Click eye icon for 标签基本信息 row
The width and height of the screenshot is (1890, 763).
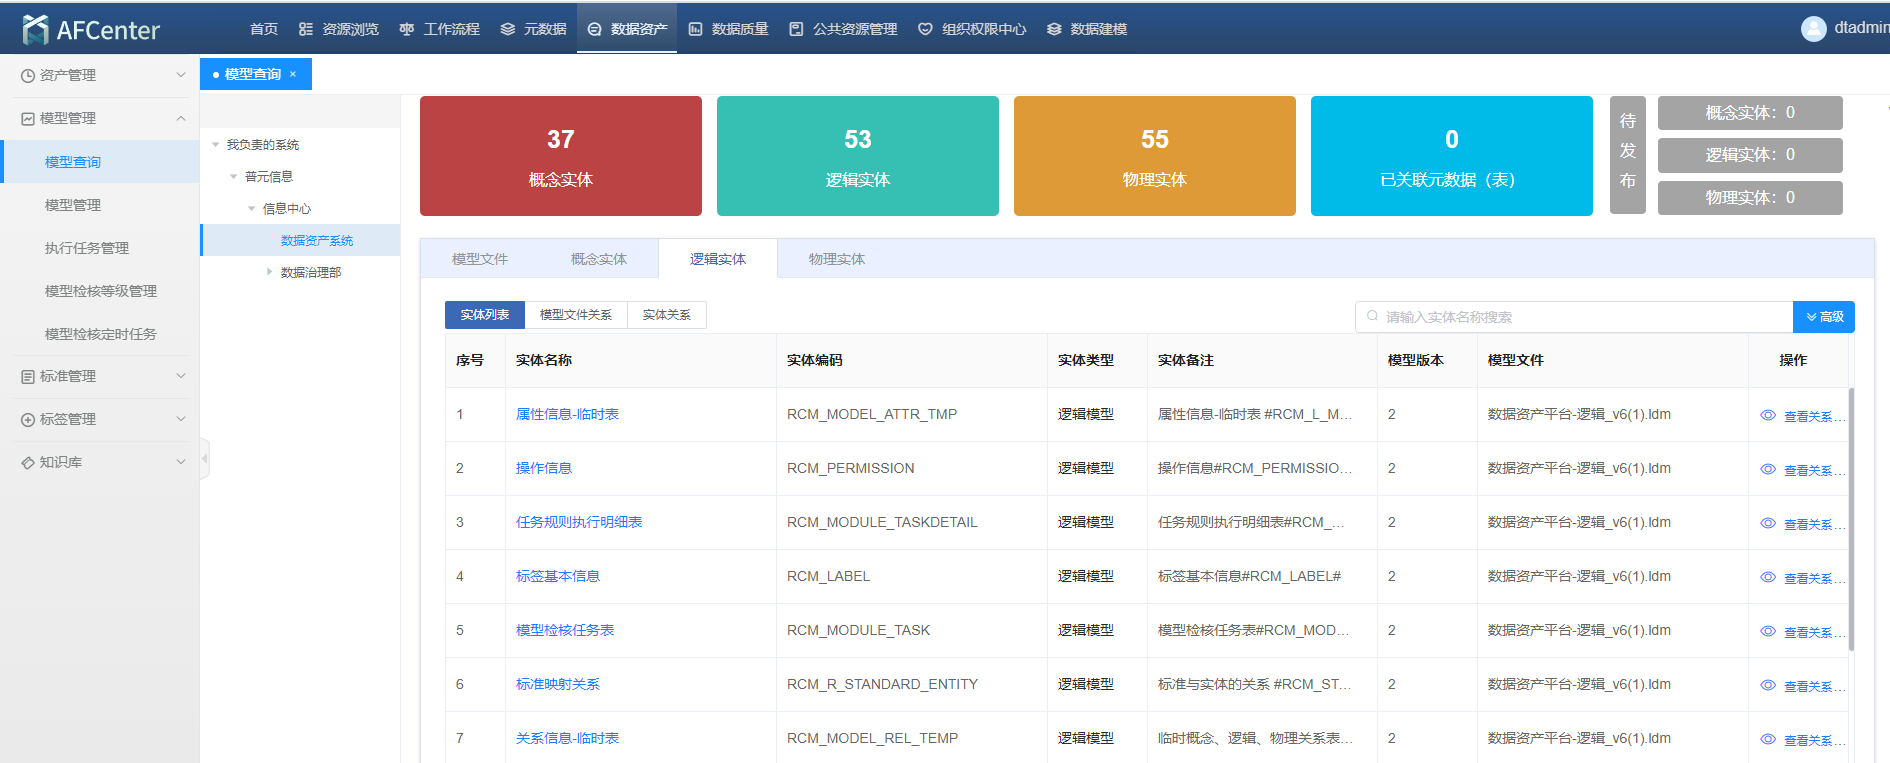pyautogui.click(x=1768, y=578)
